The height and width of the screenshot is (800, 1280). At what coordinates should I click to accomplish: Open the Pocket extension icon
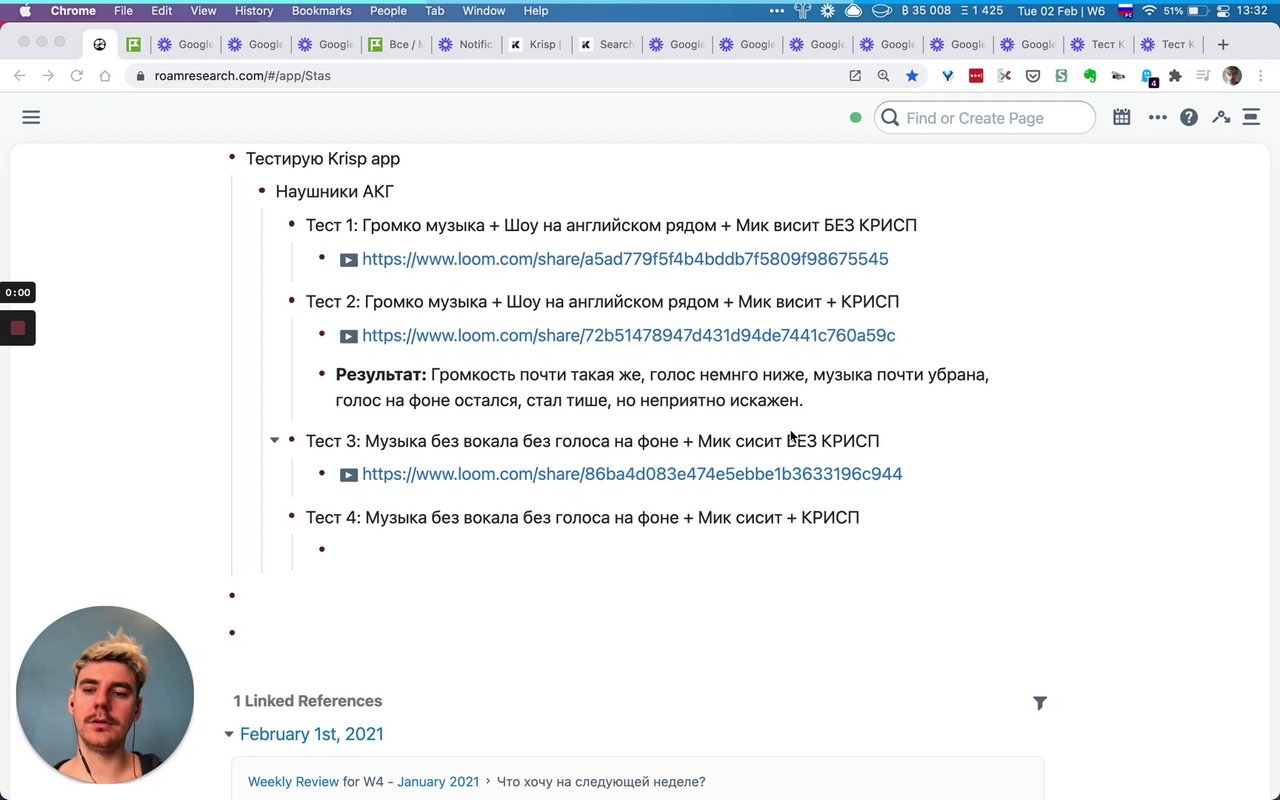coord(1033,75)
